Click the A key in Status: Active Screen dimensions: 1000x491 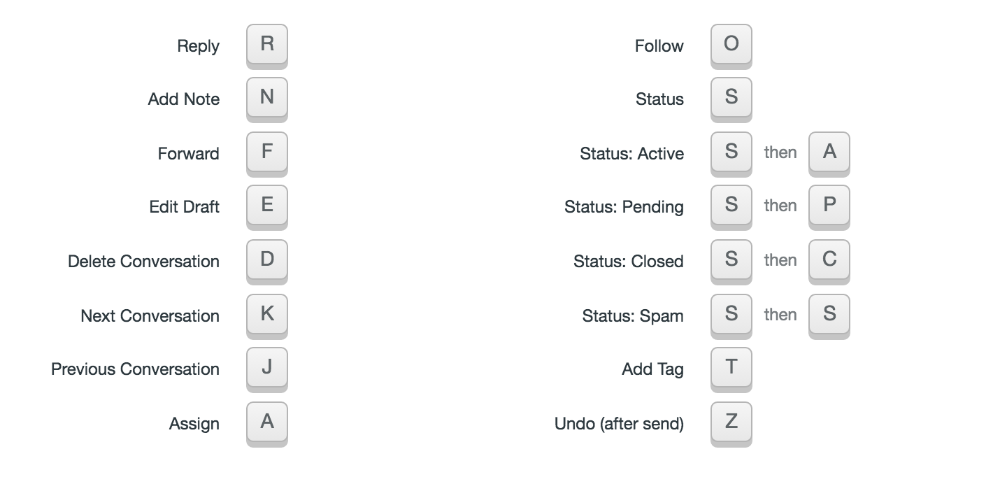[829, 153]
